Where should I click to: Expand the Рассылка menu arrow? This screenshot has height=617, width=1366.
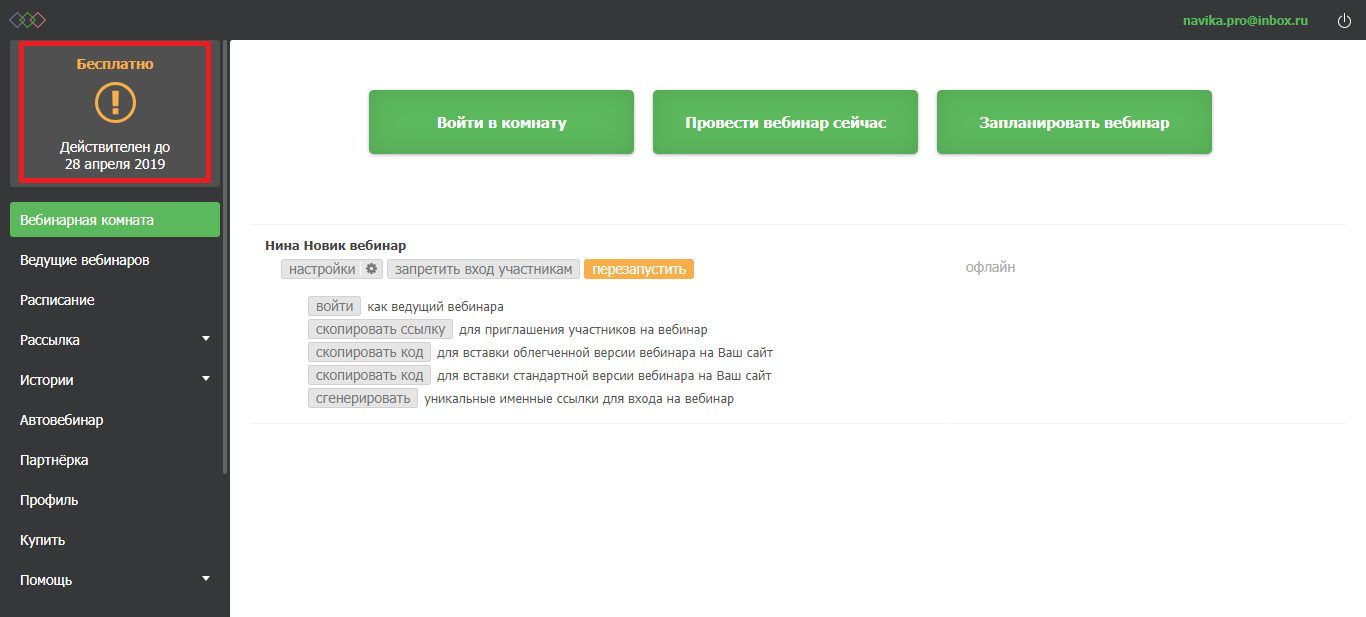(206, 339)
